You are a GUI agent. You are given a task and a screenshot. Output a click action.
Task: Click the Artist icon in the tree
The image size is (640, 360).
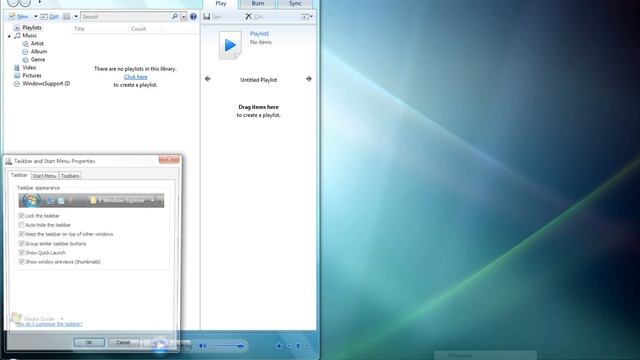click(25, 44)
